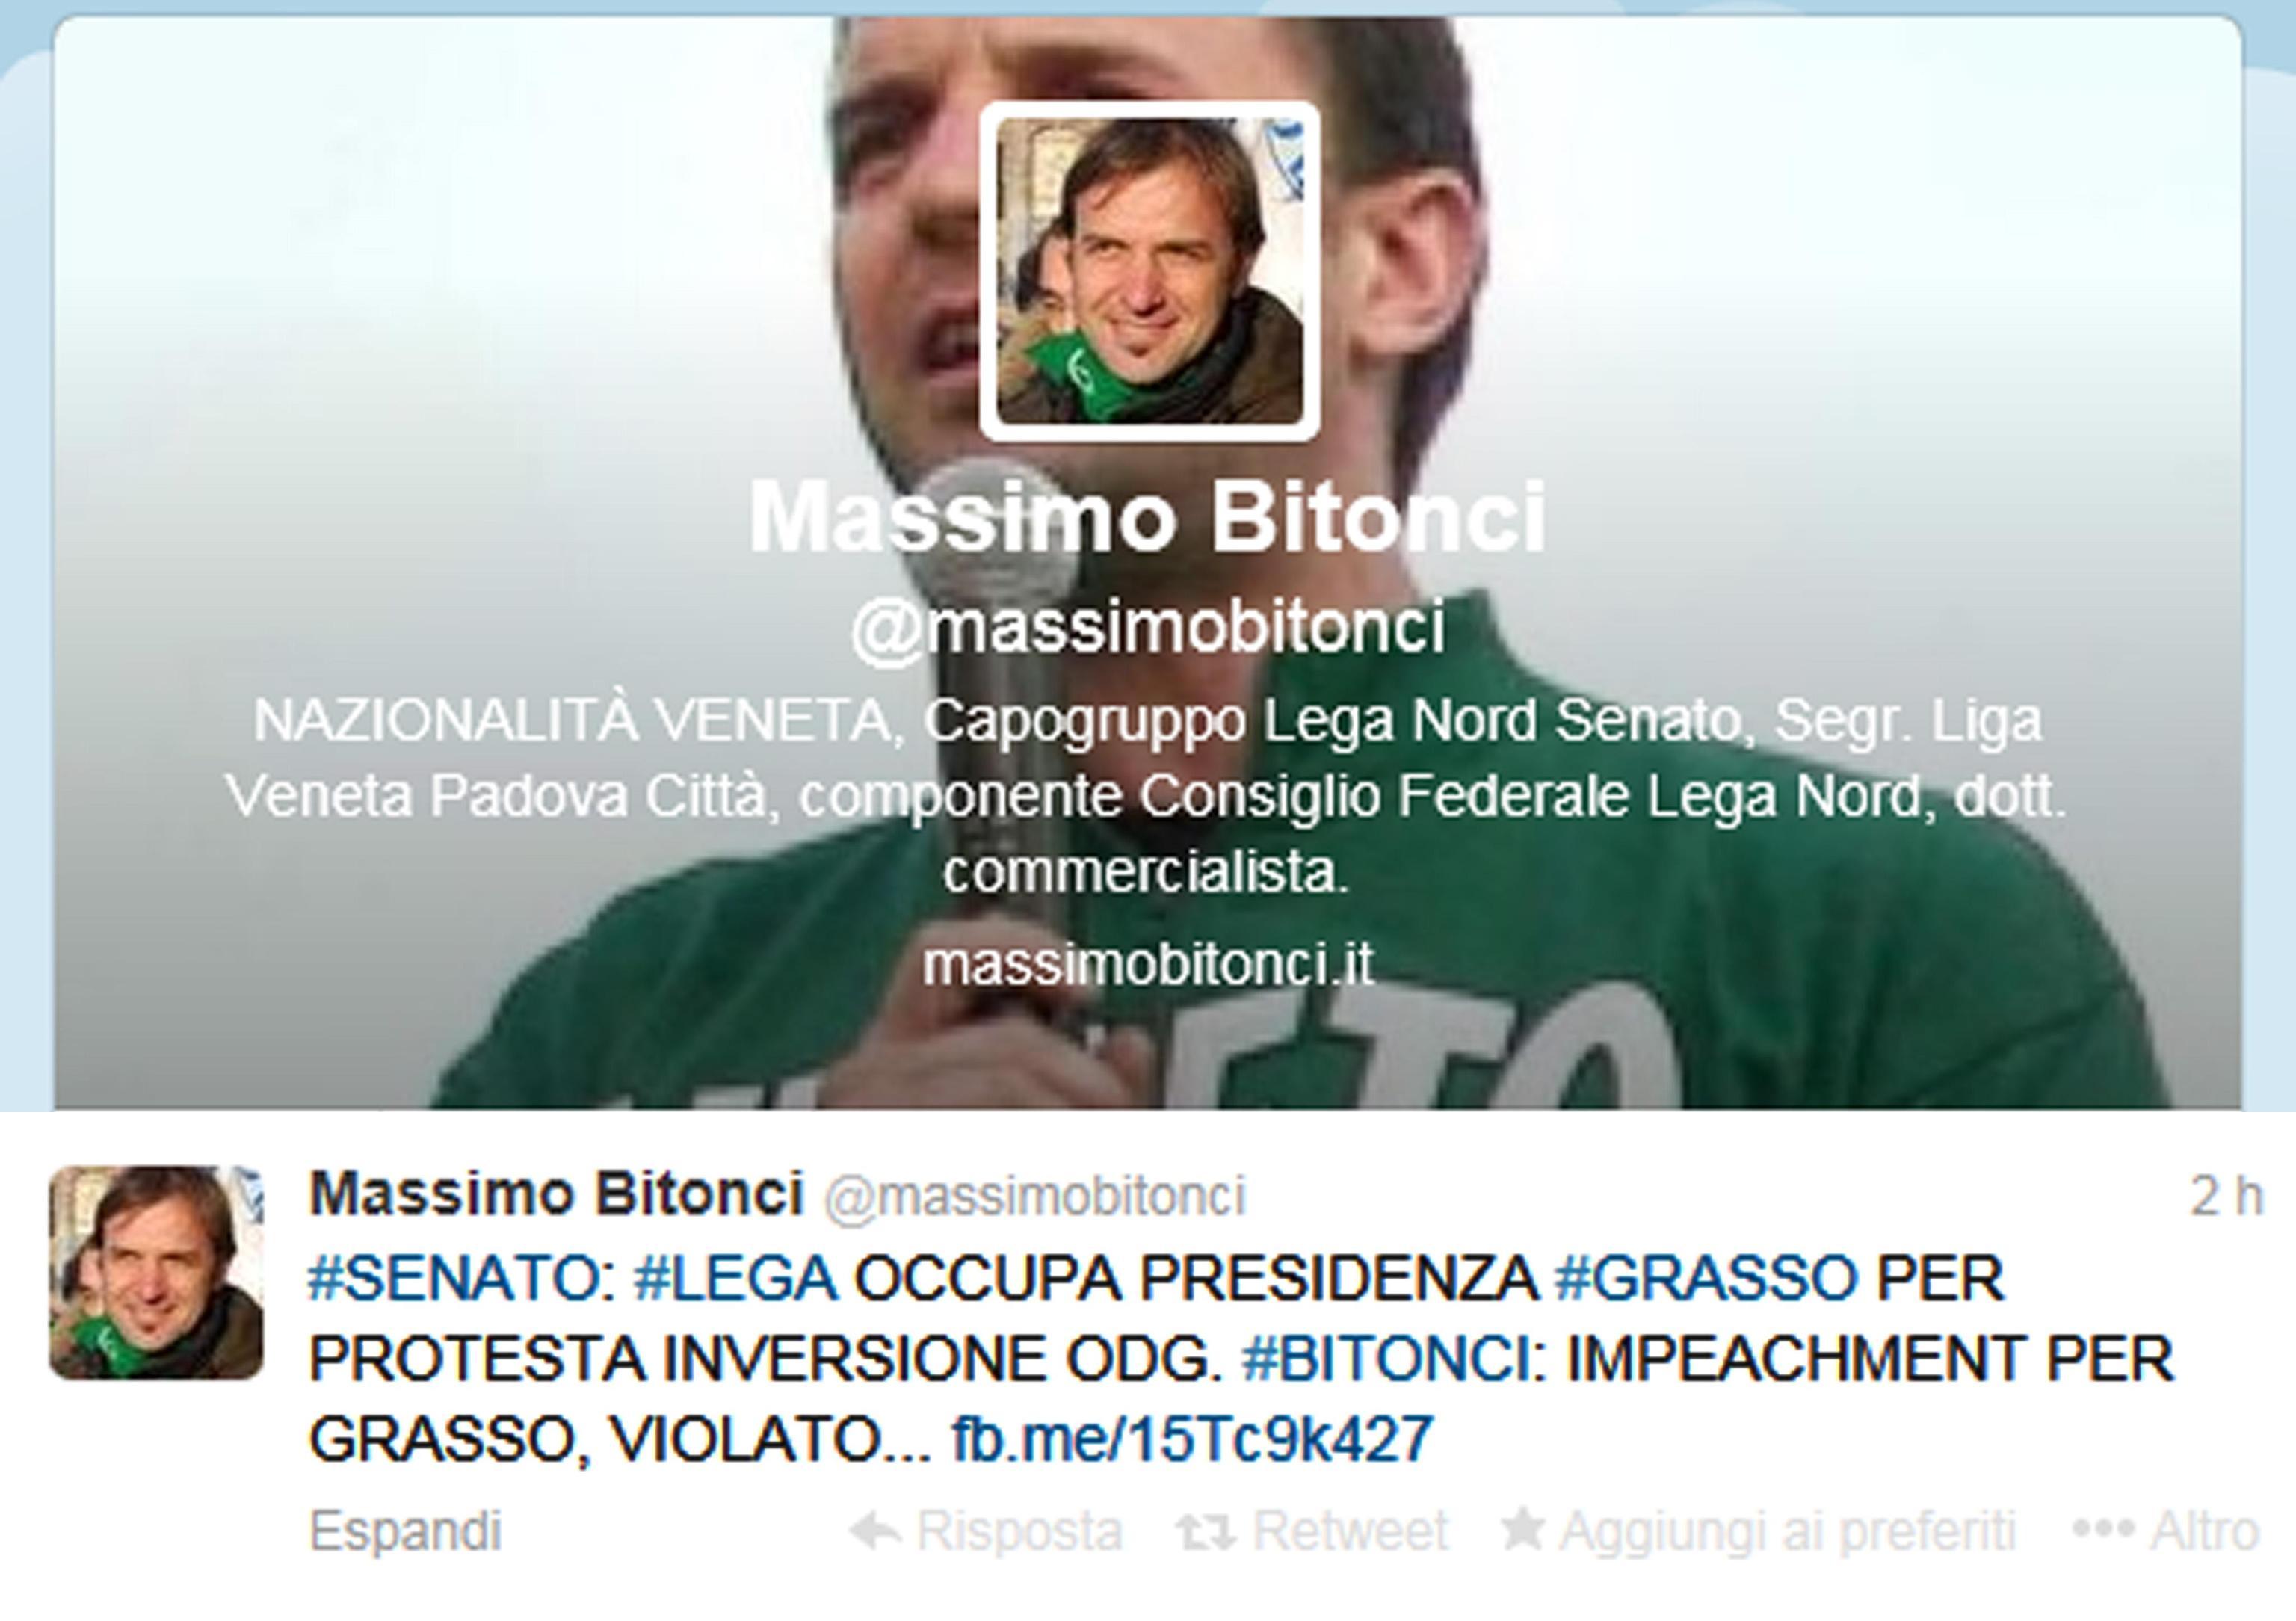The image size is (2296, 1621).
Task: Click the reply arrow icon
Action: pyautogui.click(x=875, y=1532)
